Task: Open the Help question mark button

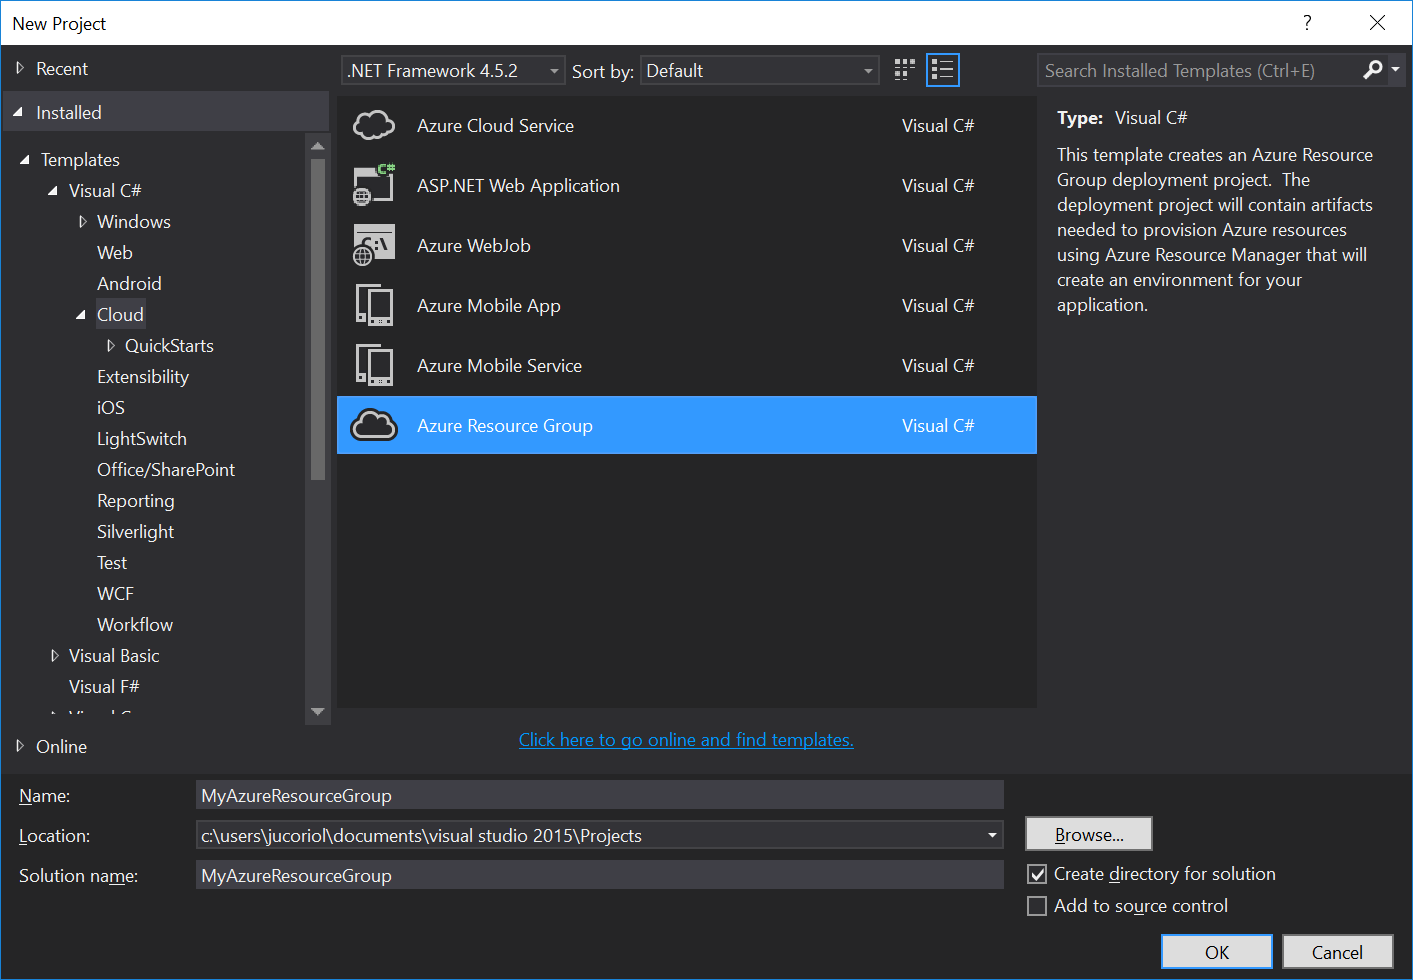Action: (1307, 23)
